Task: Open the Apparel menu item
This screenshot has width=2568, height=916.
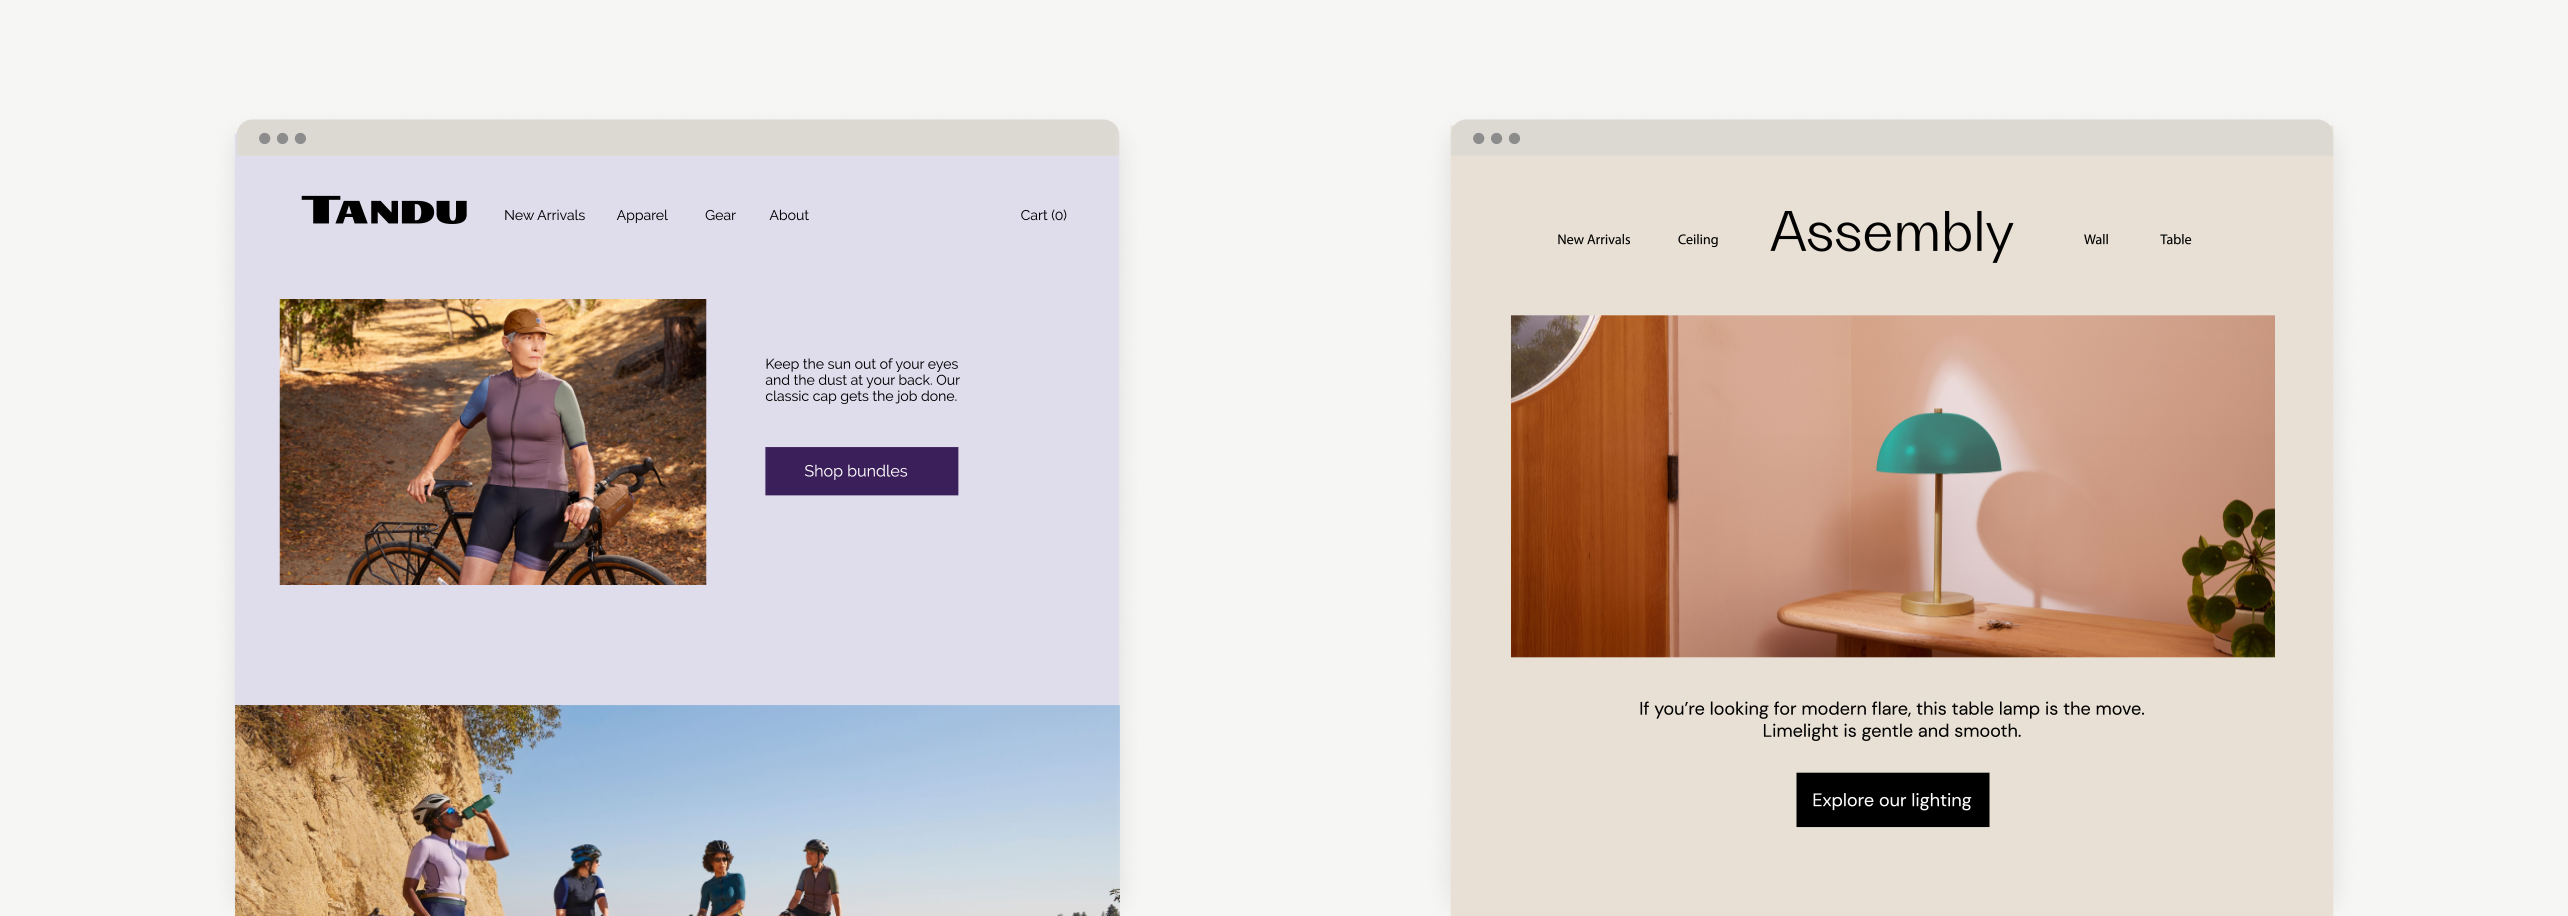Action: 641,215
